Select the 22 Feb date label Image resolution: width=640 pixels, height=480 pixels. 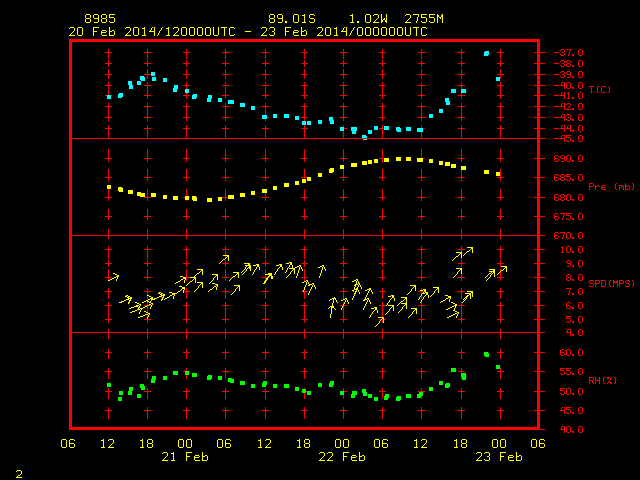coord(342,457)
